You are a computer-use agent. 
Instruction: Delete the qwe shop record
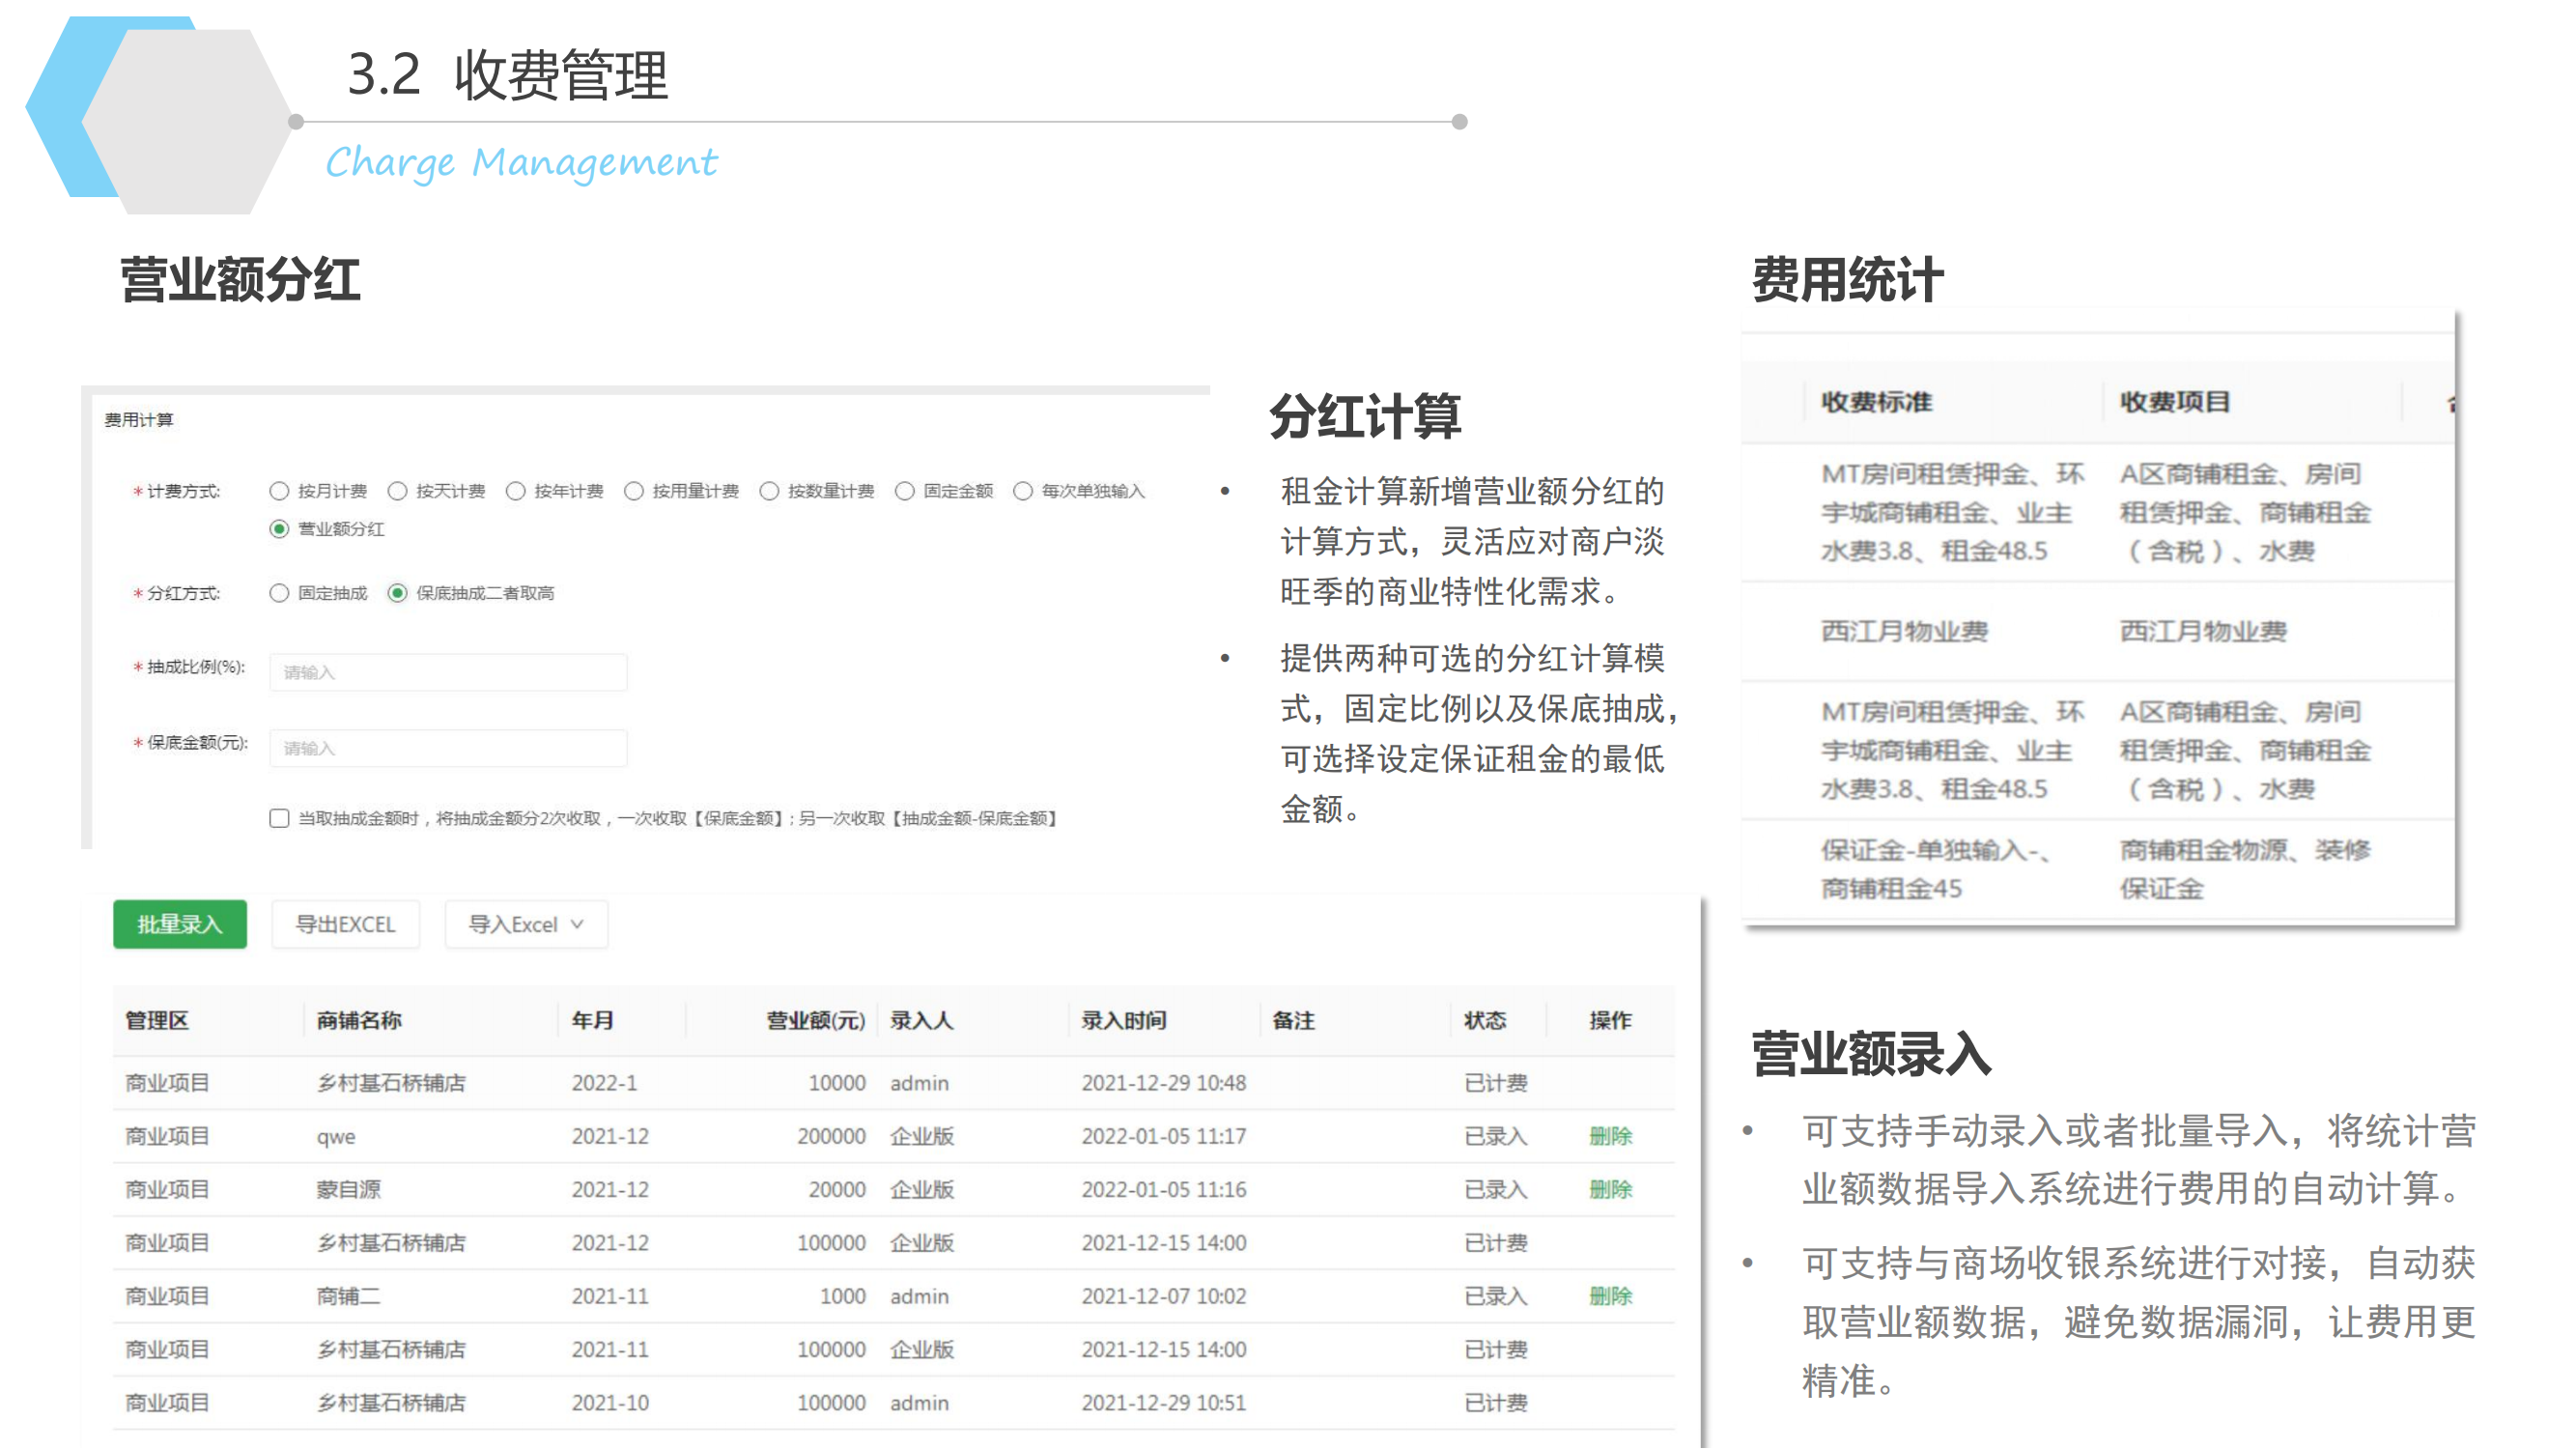tap(1609, 1136)
